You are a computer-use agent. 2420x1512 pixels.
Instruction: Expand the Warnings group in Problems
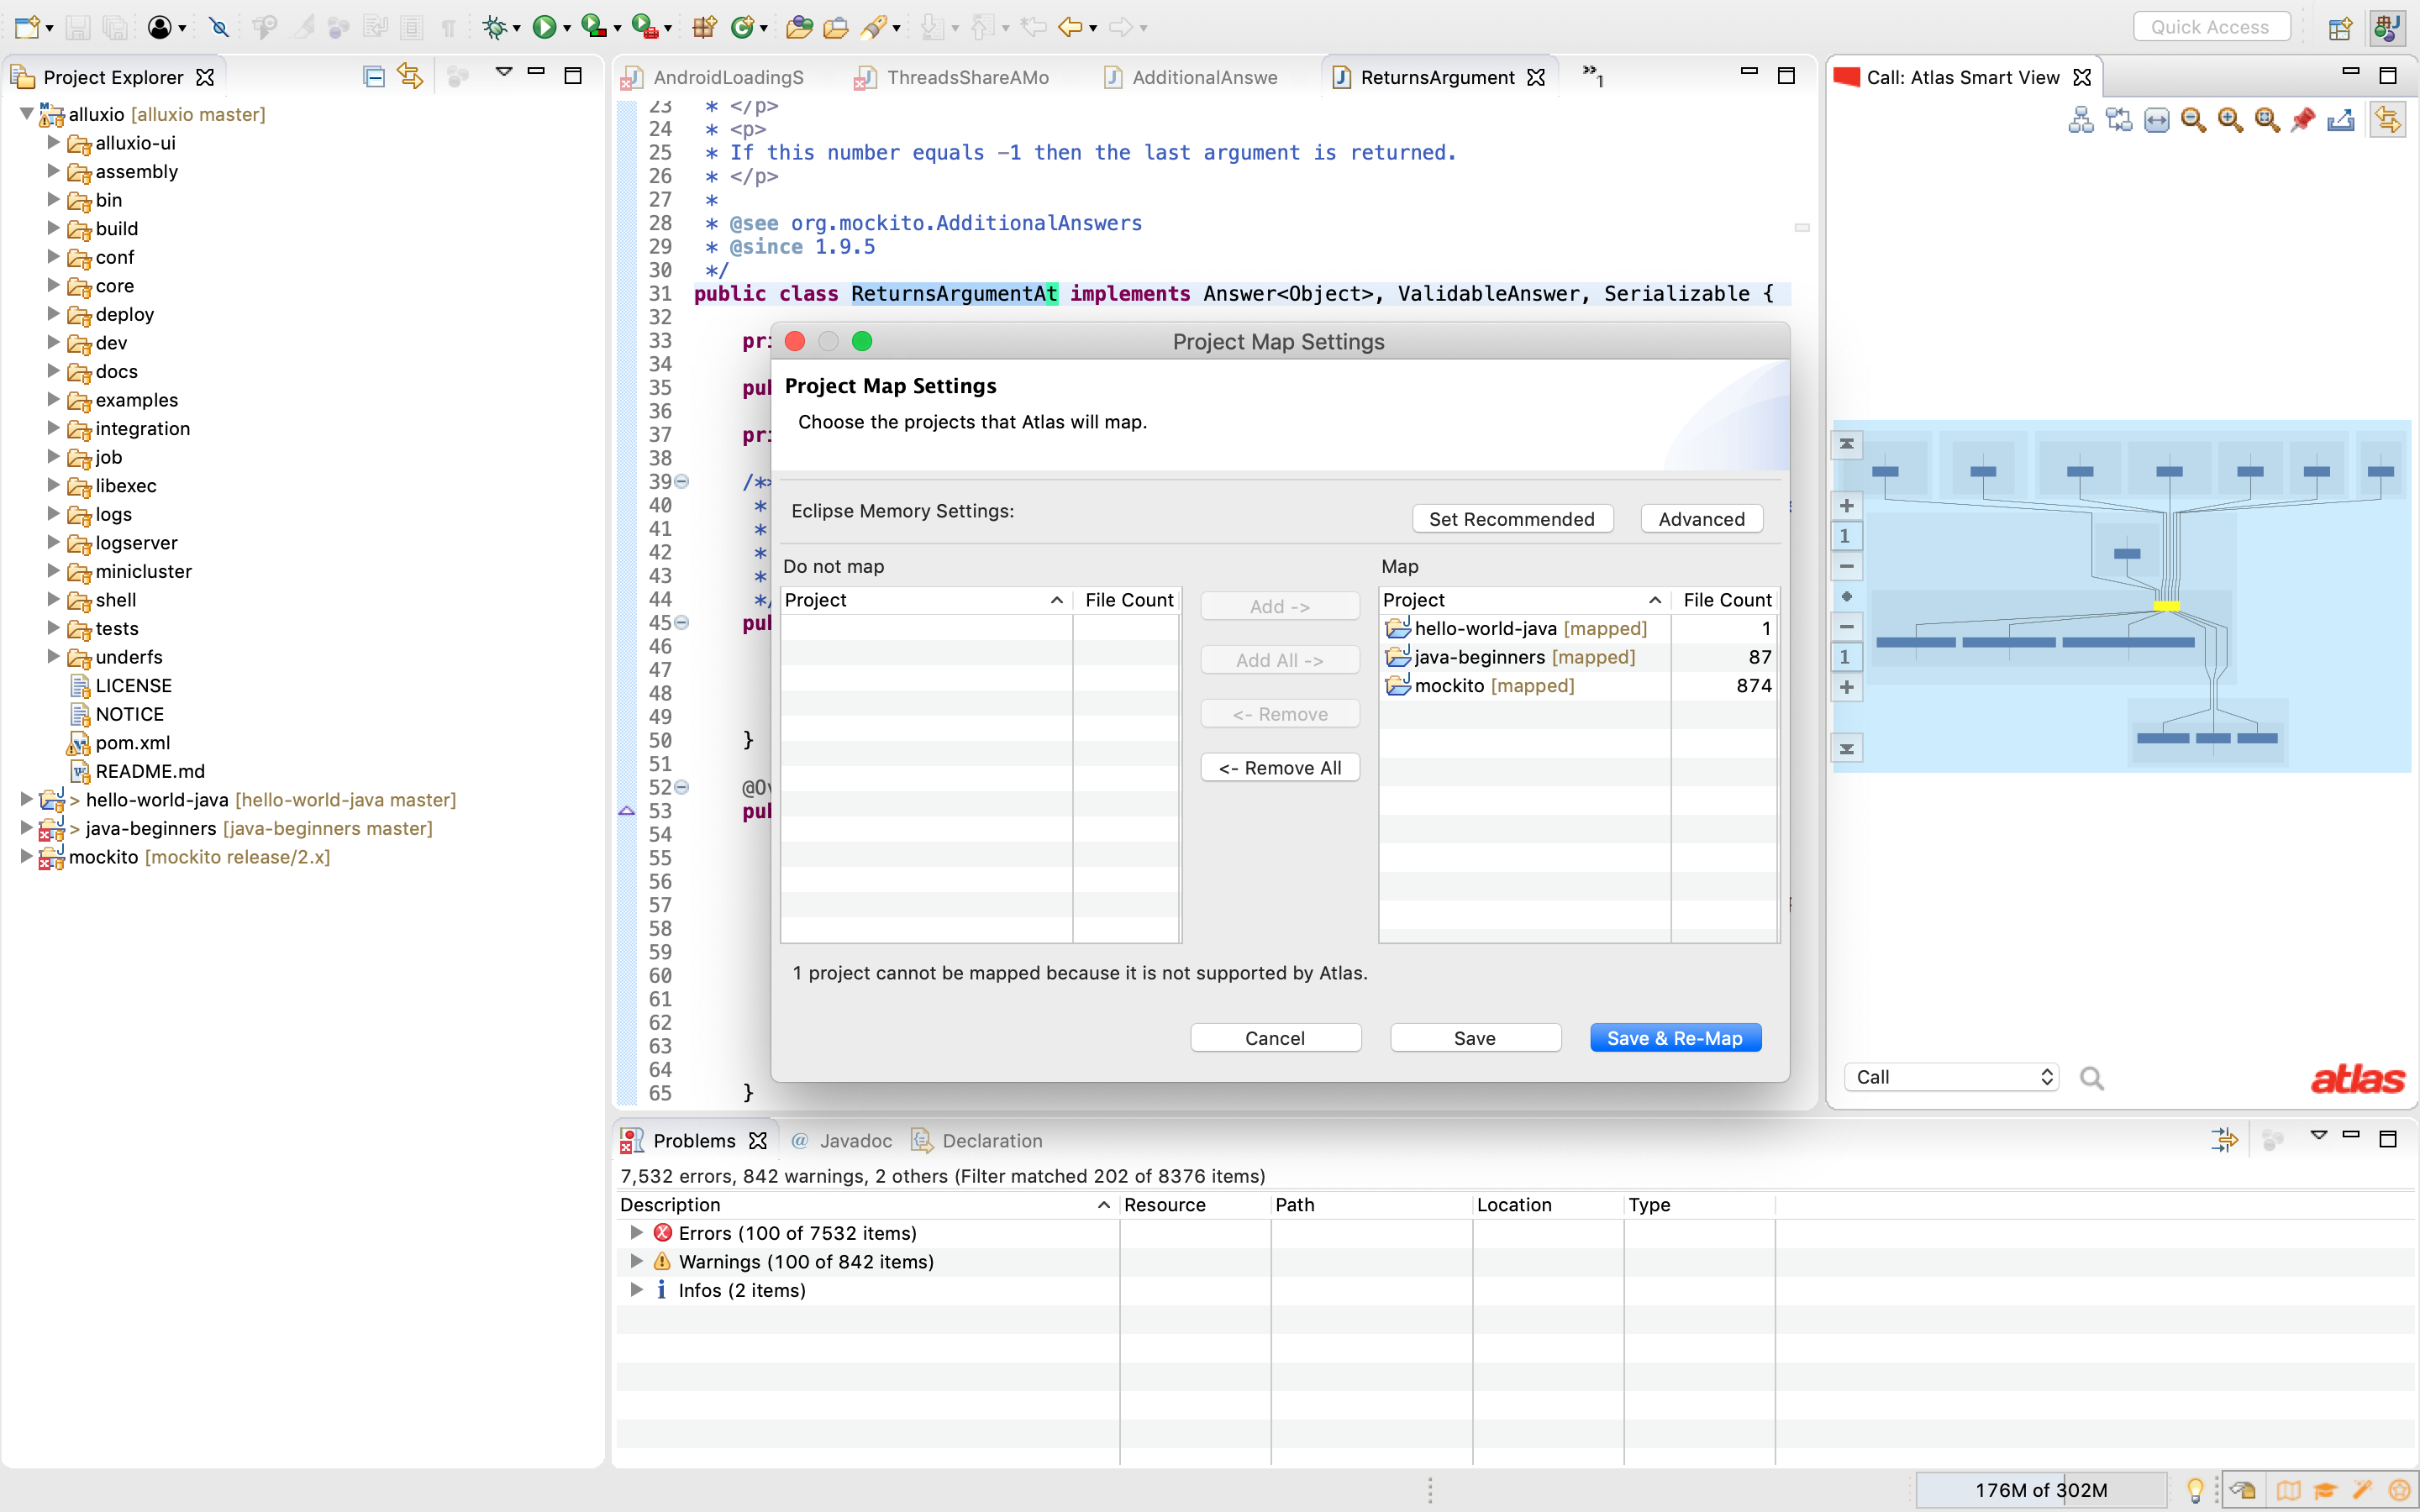click(x=636, y=1261)
